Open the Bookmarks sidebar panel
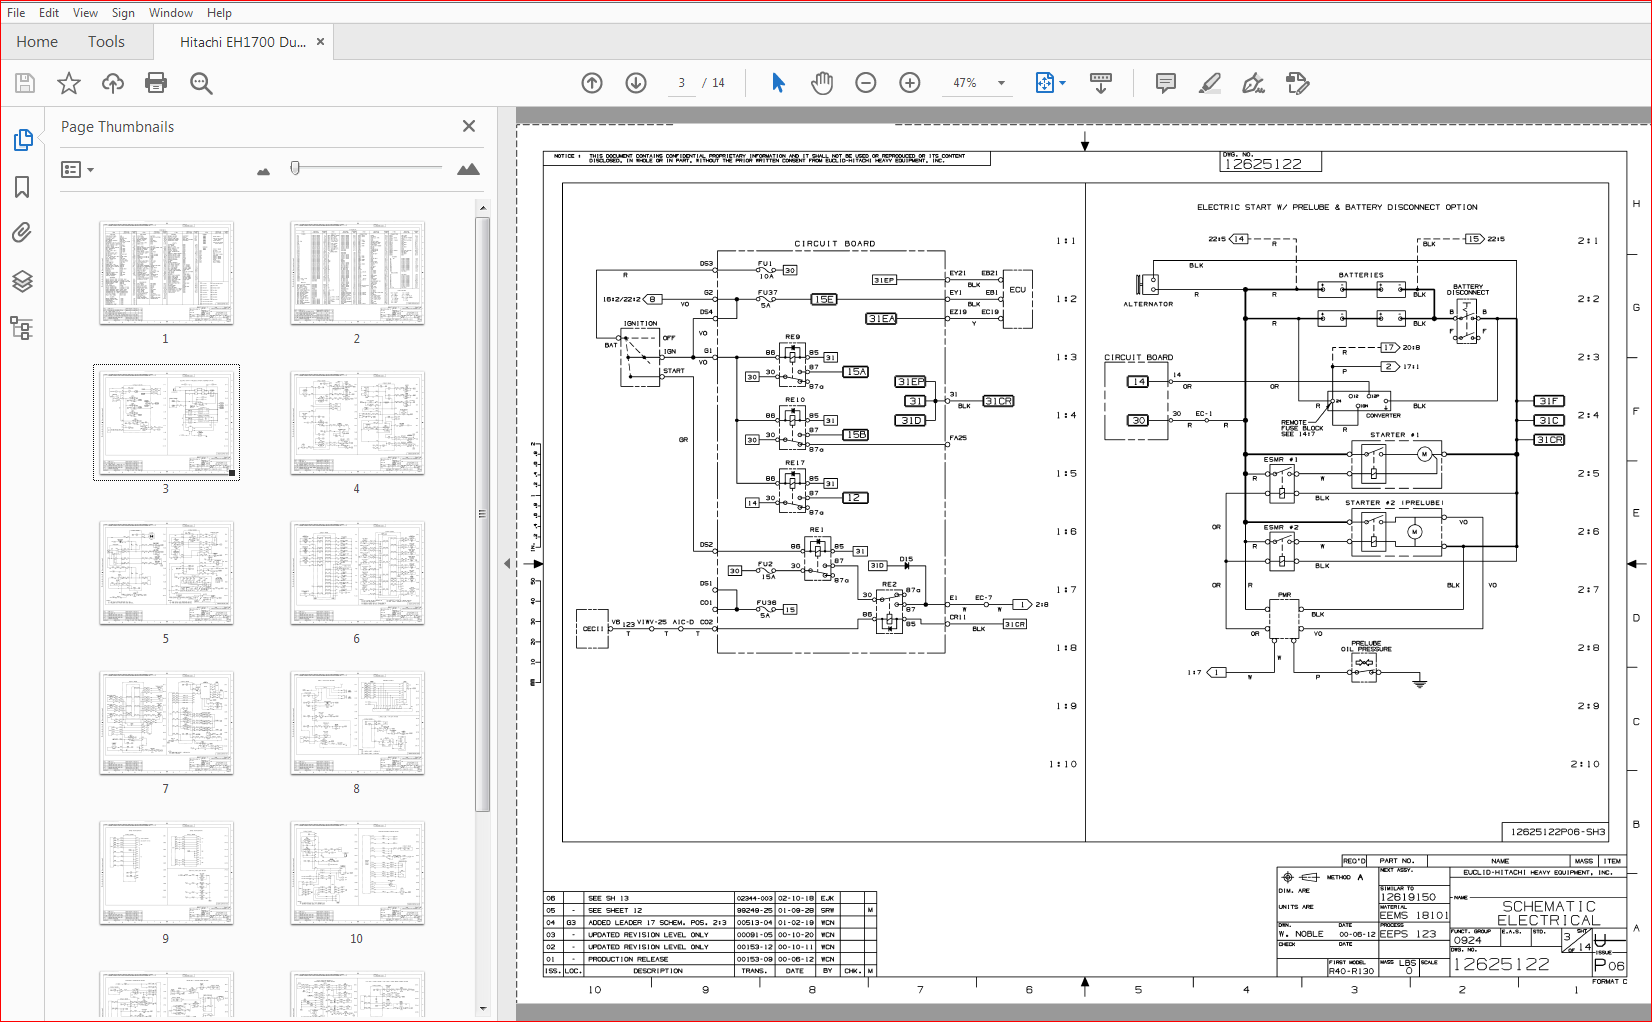 pos(22,187)
